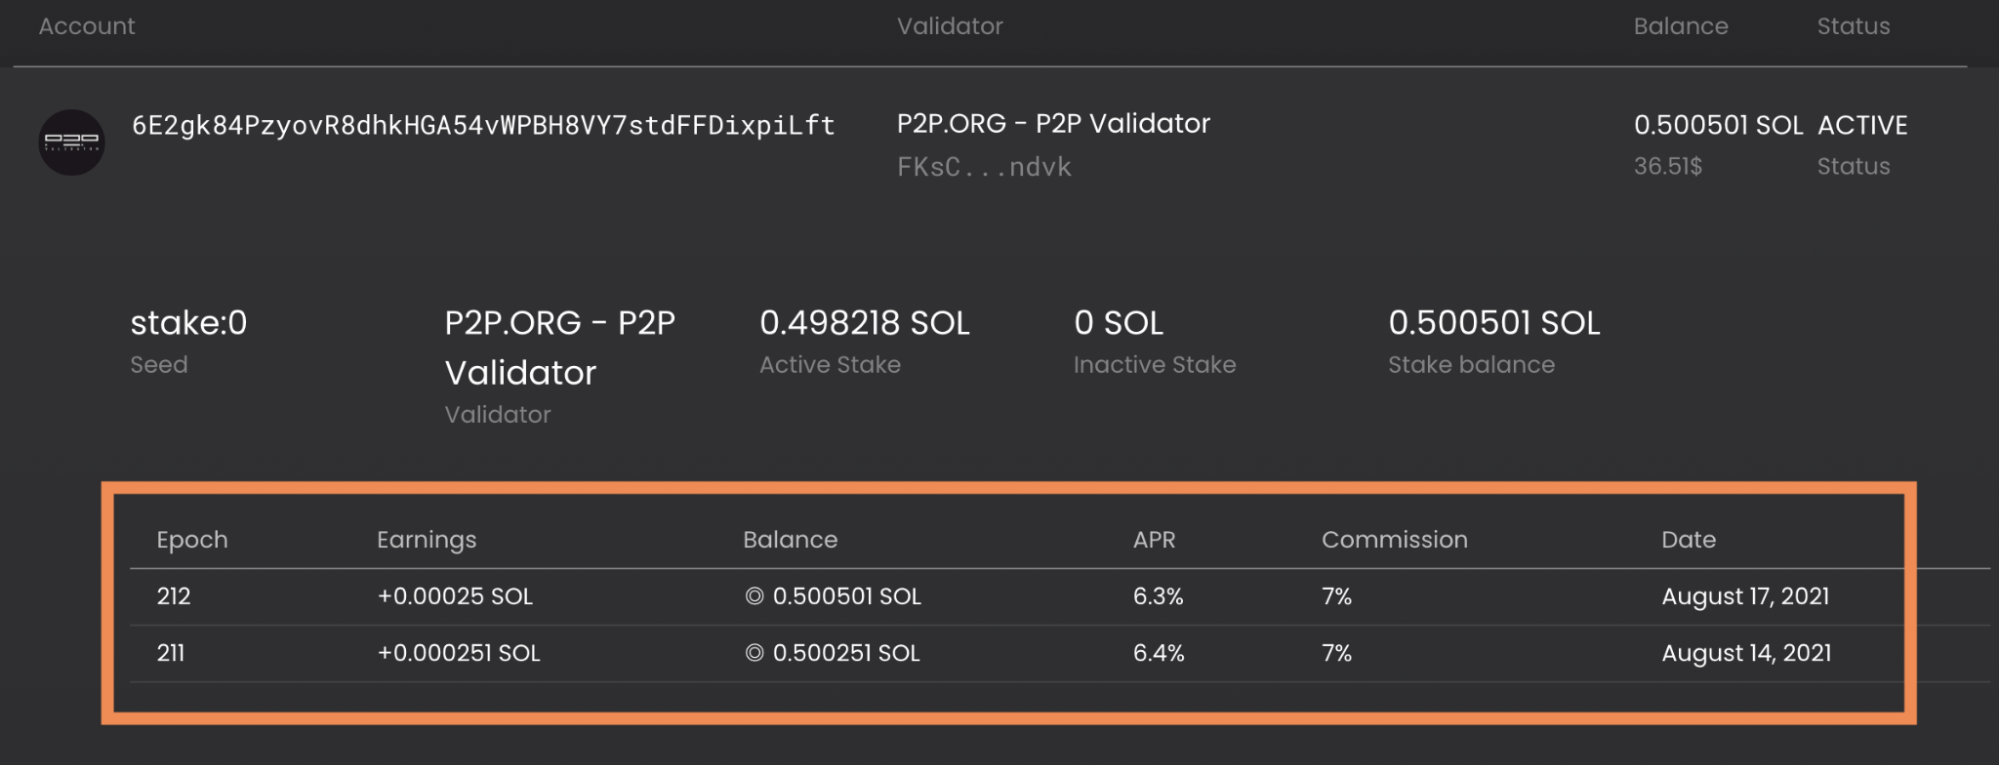
Task: Click the 0.498218 SOL Active Stake value
Action: (864, 323)
